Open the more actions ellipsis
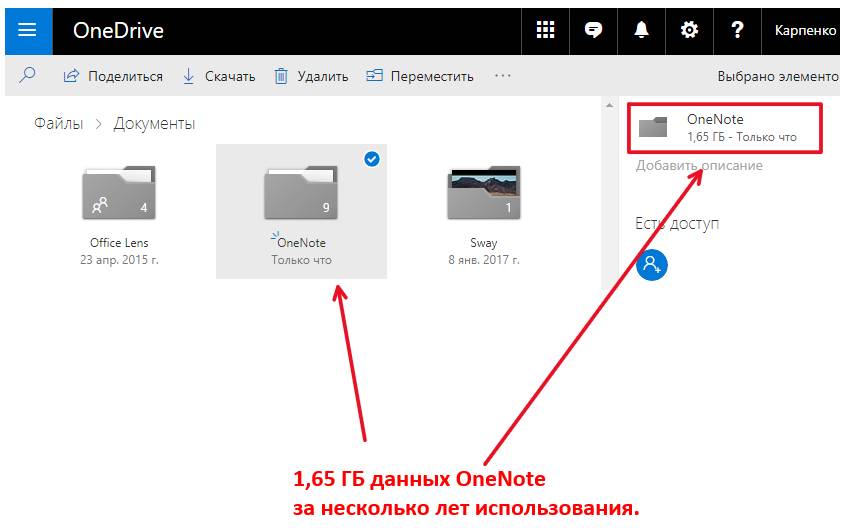 (503, 76)
